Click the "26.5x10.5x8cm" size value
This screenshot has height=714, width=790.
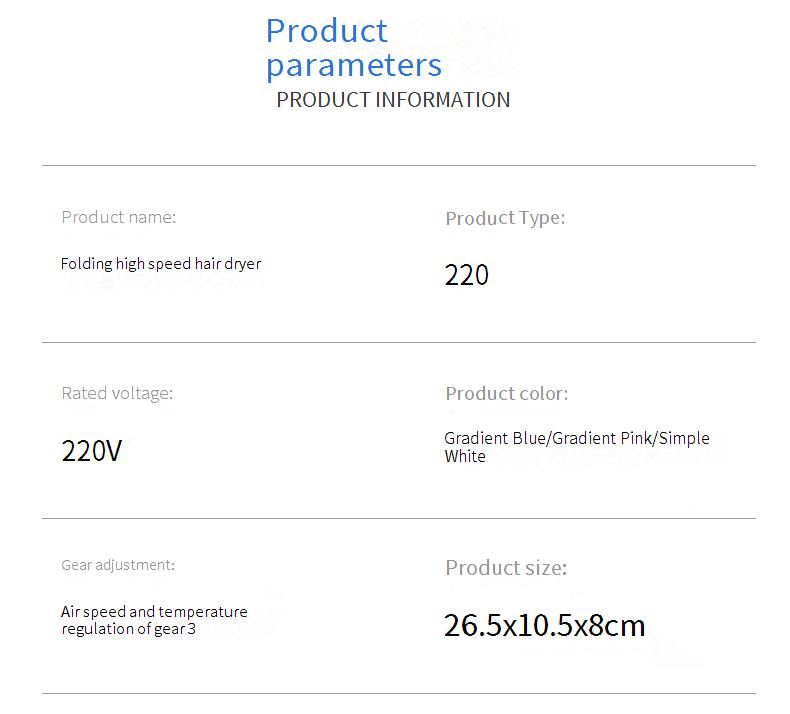[x=544, y=626]
